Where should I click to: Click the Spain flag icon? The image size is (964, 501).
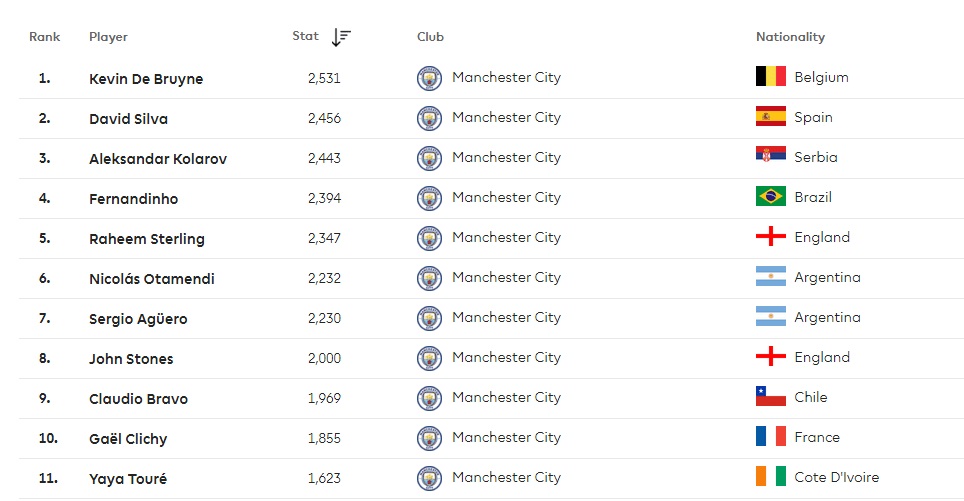coord(770,117)
